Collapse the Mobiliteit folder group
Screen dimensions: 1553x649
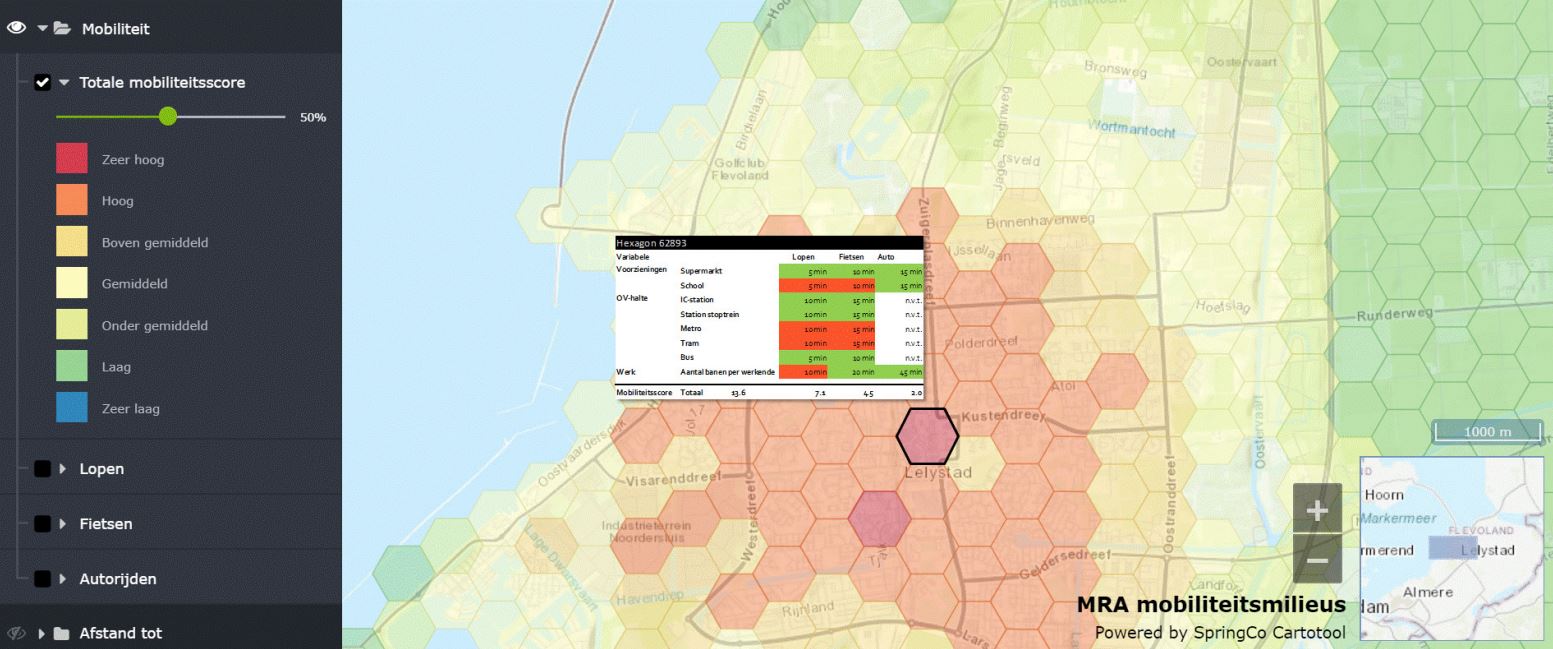point(42,28)
